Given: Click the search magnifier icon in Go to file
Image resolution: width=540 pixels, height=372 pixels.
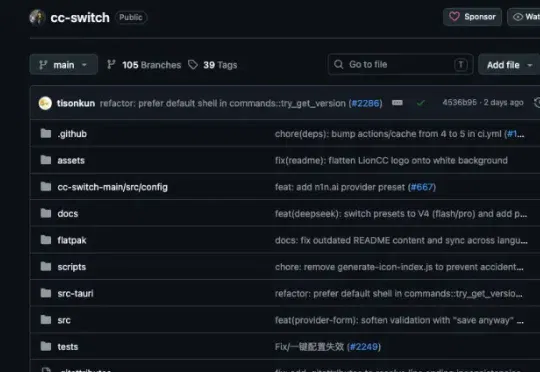Looking at the screenshot, I should pyautogui.click(x=339, y=64).
